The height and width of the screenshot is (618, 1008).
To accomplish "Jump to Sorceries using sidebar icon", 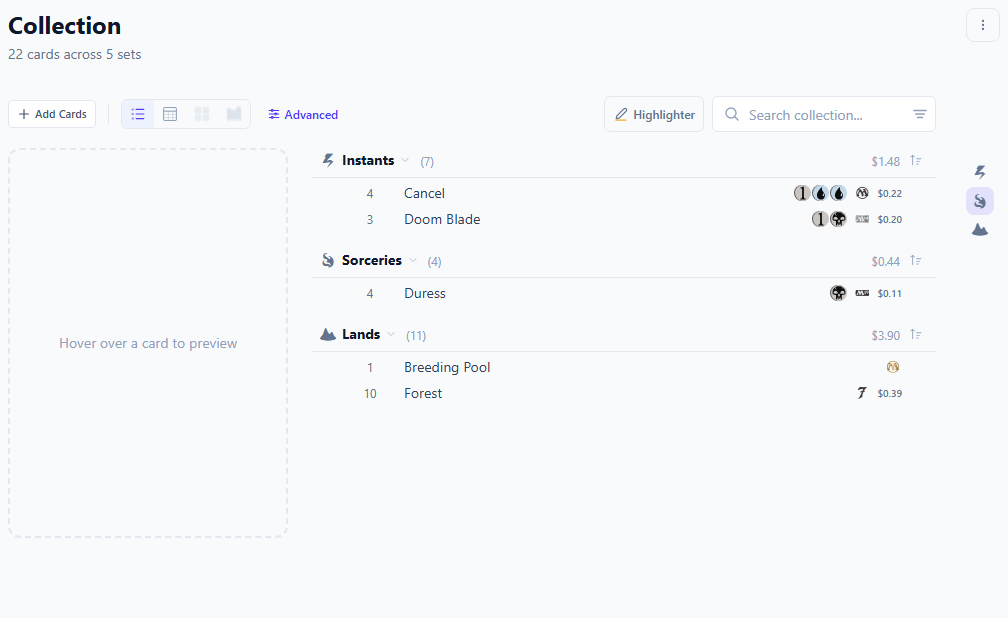I will coord(980,201).
